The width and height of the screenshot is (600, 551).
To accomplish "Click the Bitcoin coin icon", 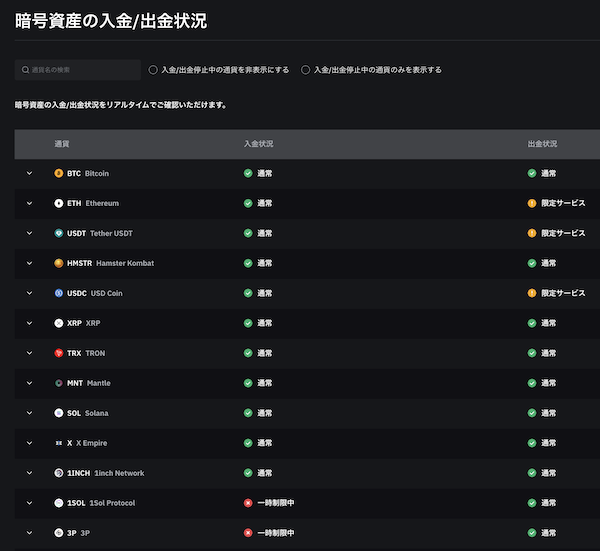I will [59, 173].
